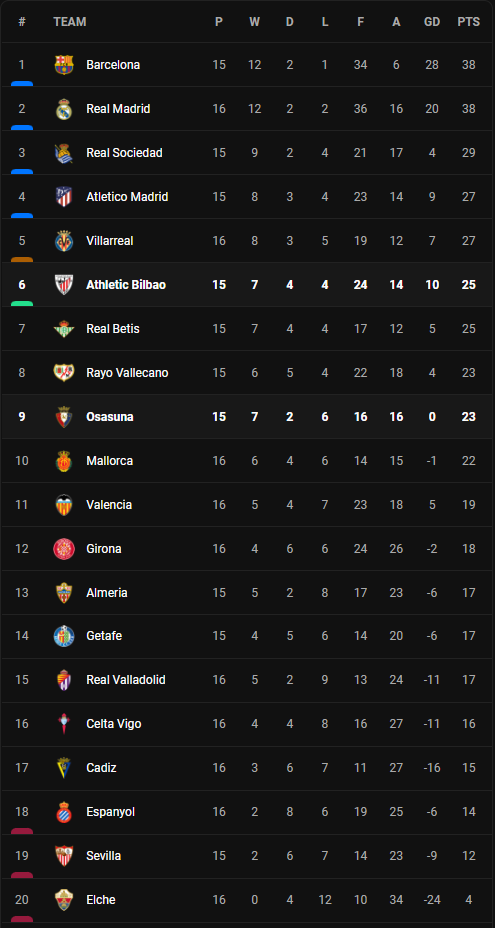Click the TEAM column header

[70, 22]
